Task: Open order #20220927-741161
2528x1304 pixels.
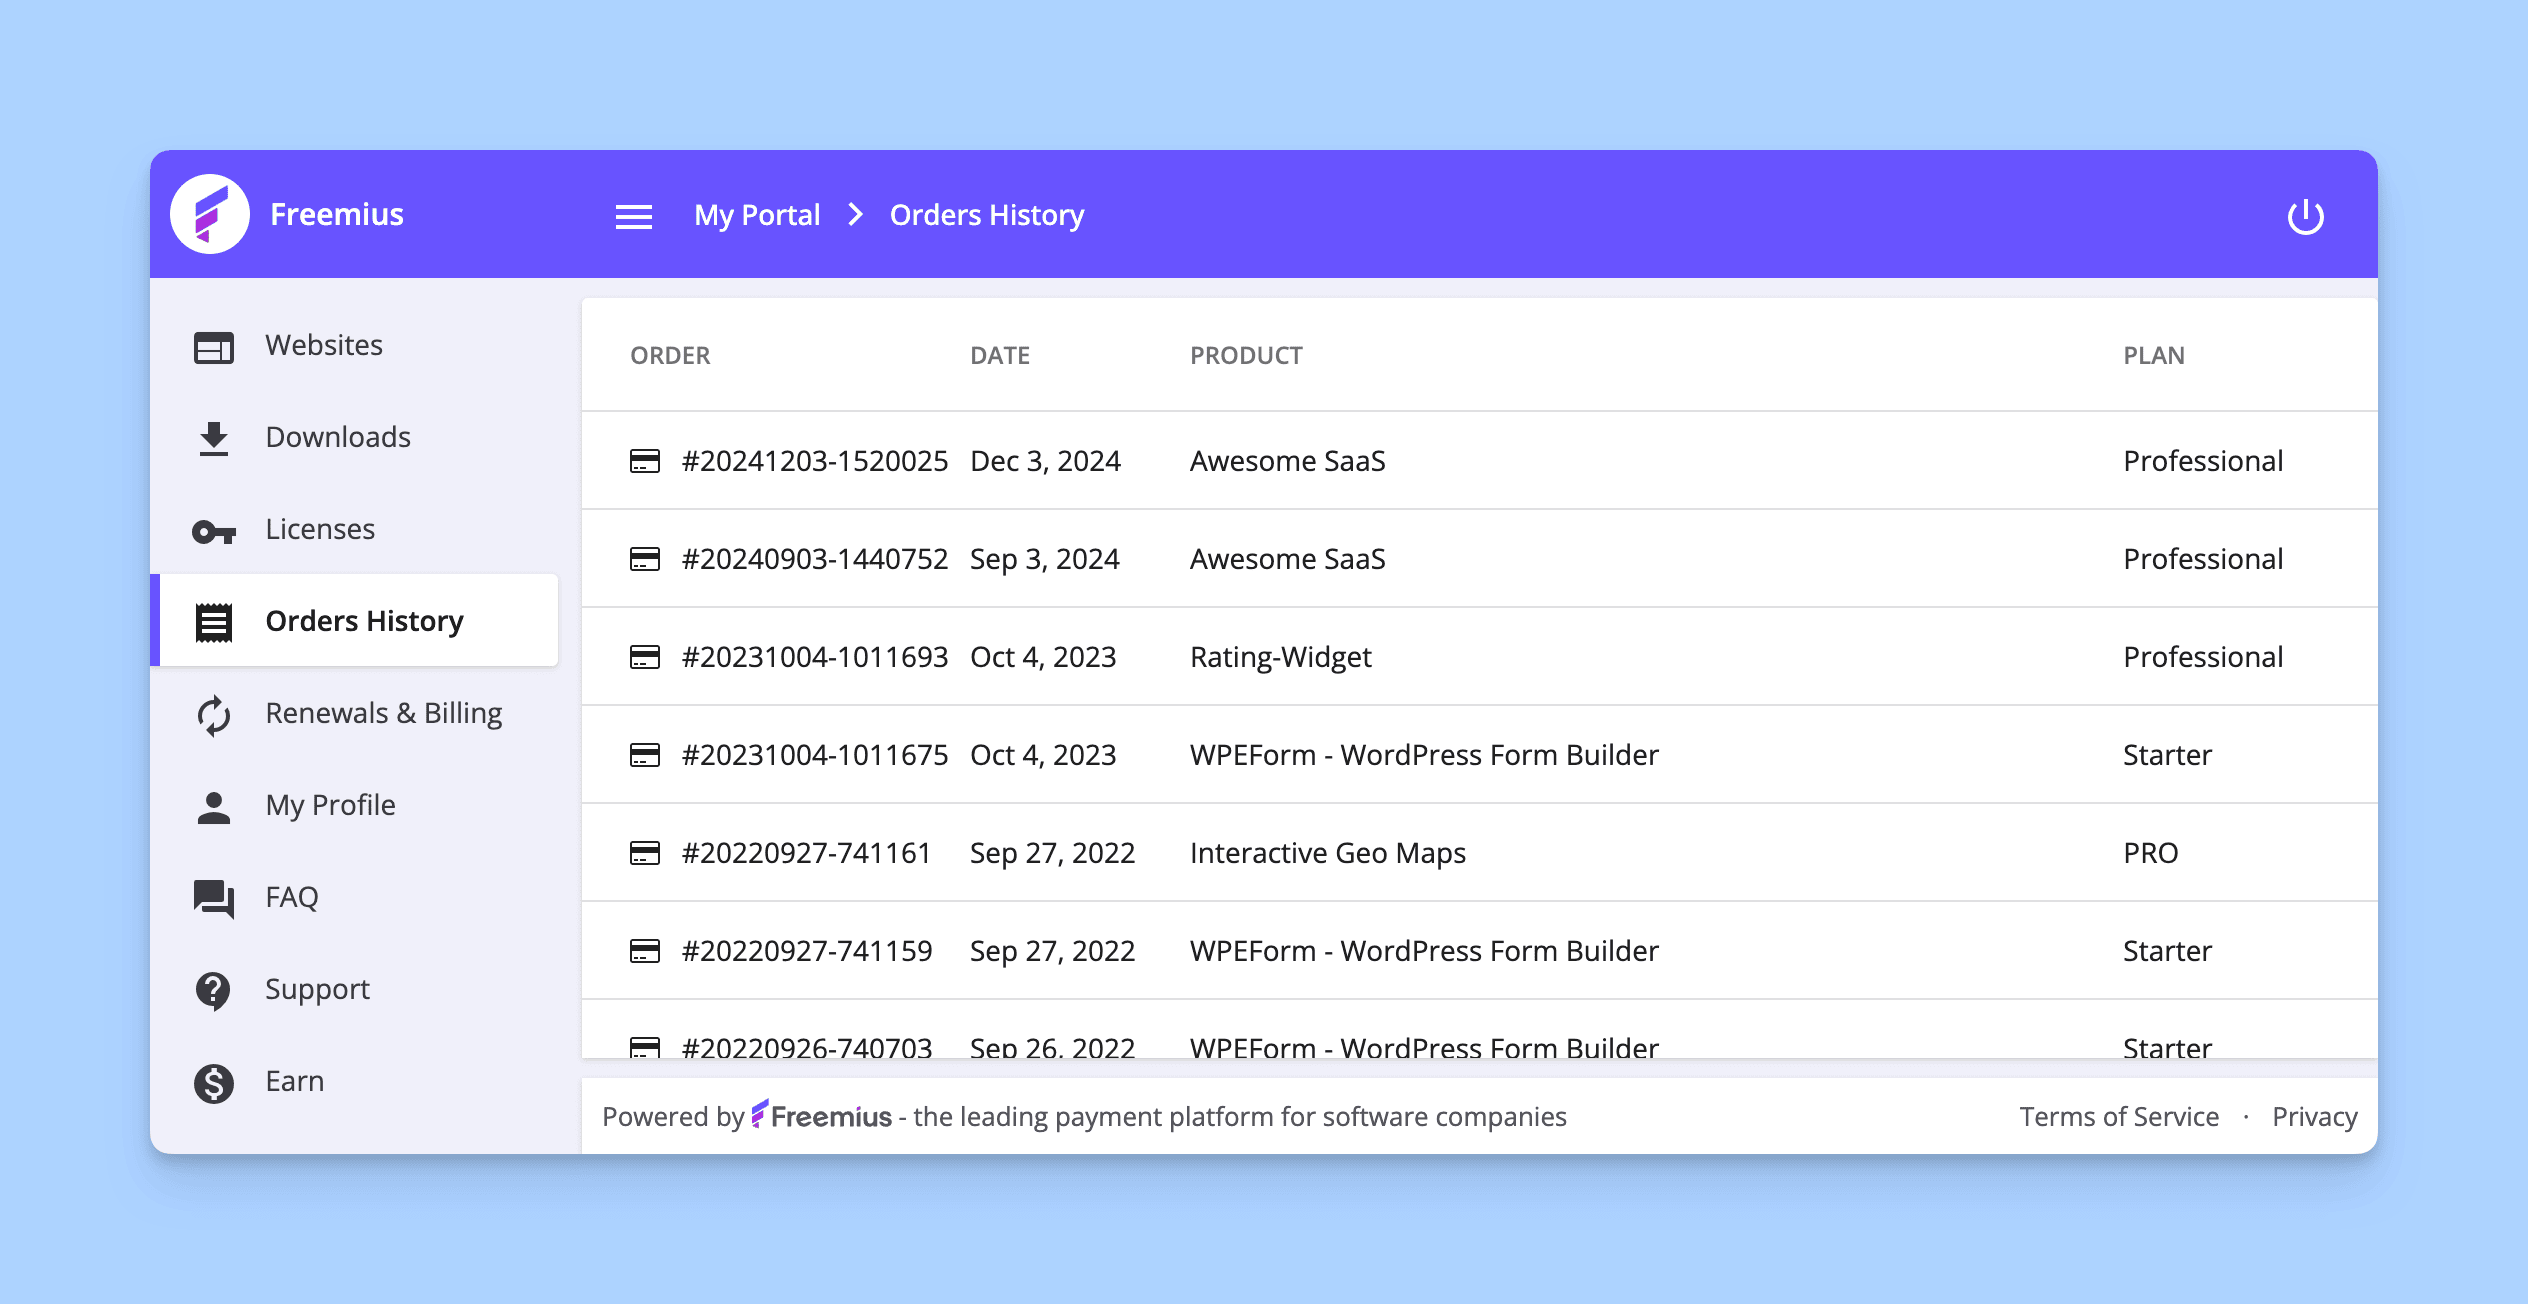Action: coord(806,853)
